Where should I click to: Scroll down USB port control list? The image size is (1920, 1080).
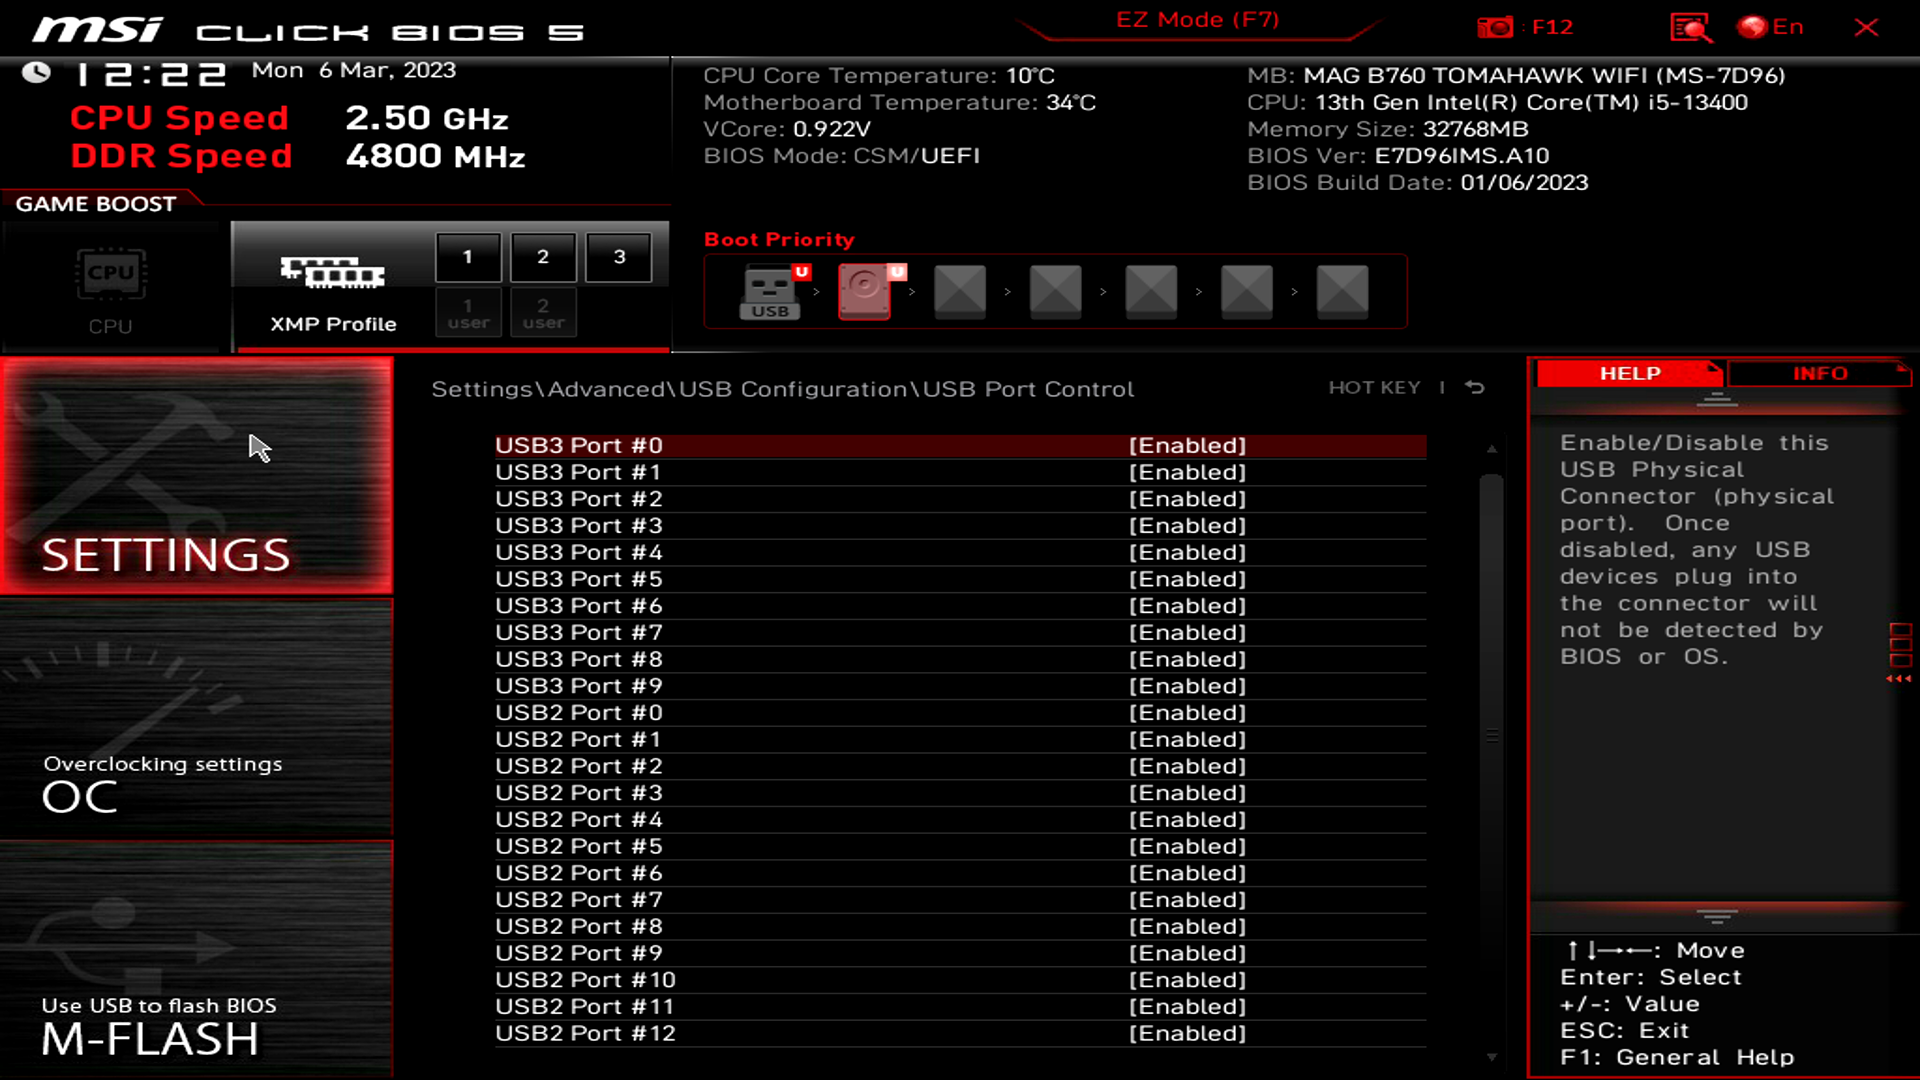pos(1491,1056)
